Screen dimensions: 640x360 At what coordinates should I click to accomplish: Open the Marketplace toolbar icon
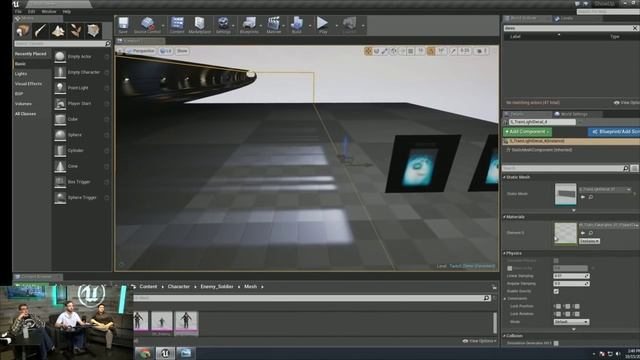pos(200,25)
